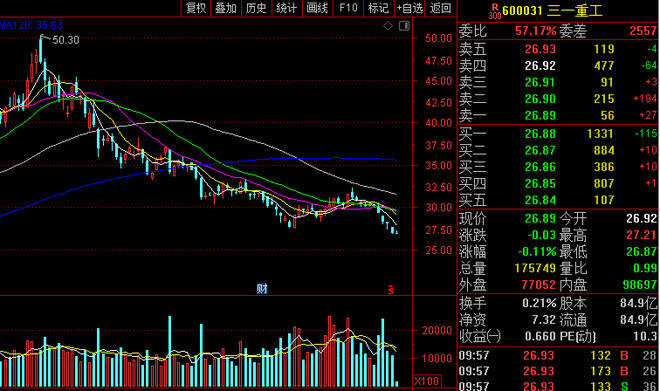Click the 返回 return button

click(x=440, y=8)
